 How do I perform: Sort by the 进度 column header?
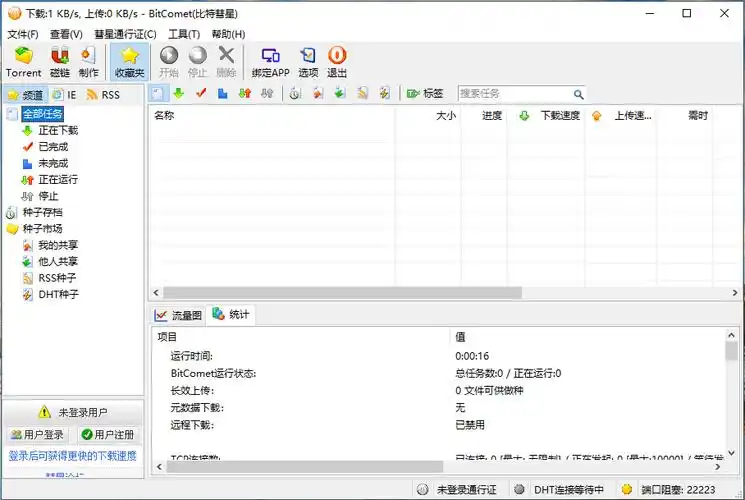(484, 115)
